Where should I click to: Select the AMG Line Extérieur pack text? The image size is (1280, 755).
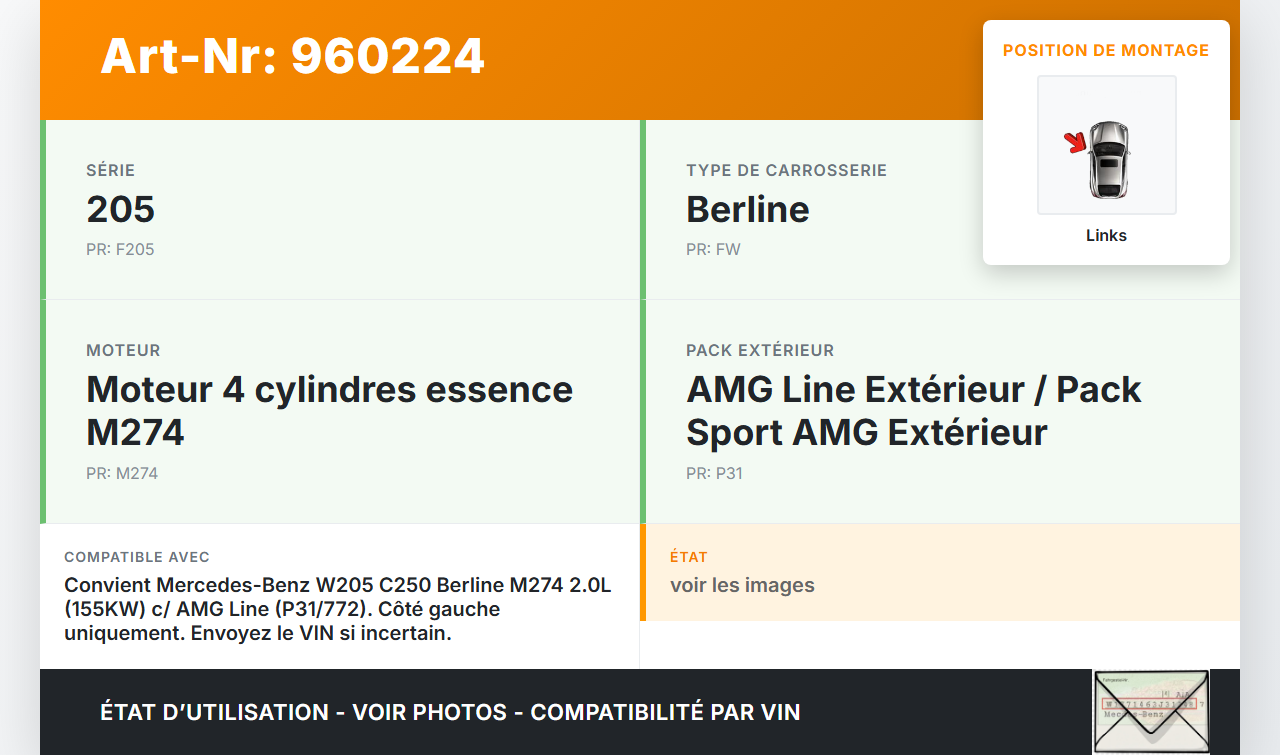[x=914, y=410]
